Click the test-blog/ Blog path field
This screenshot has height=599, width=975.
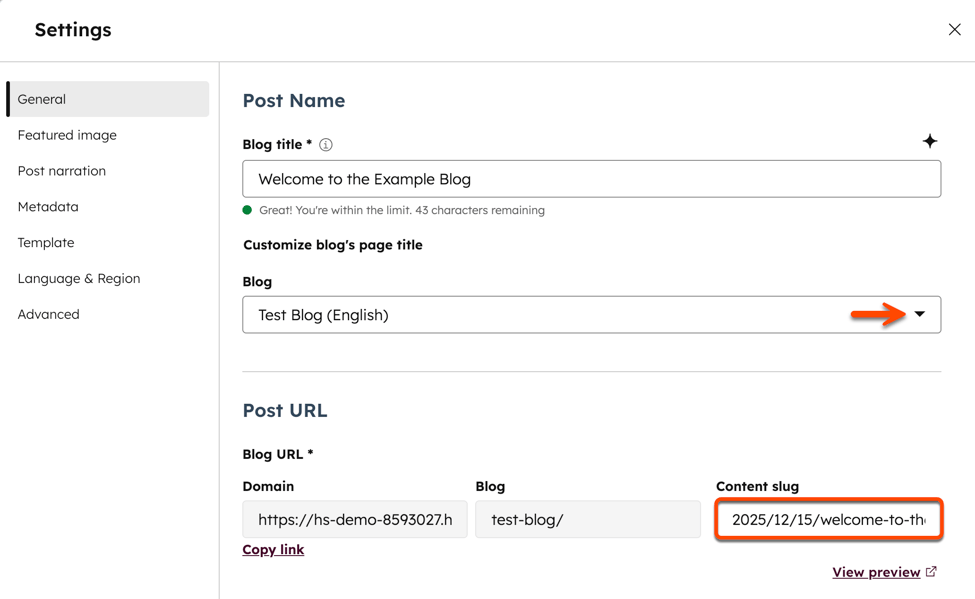coord(588,520)
